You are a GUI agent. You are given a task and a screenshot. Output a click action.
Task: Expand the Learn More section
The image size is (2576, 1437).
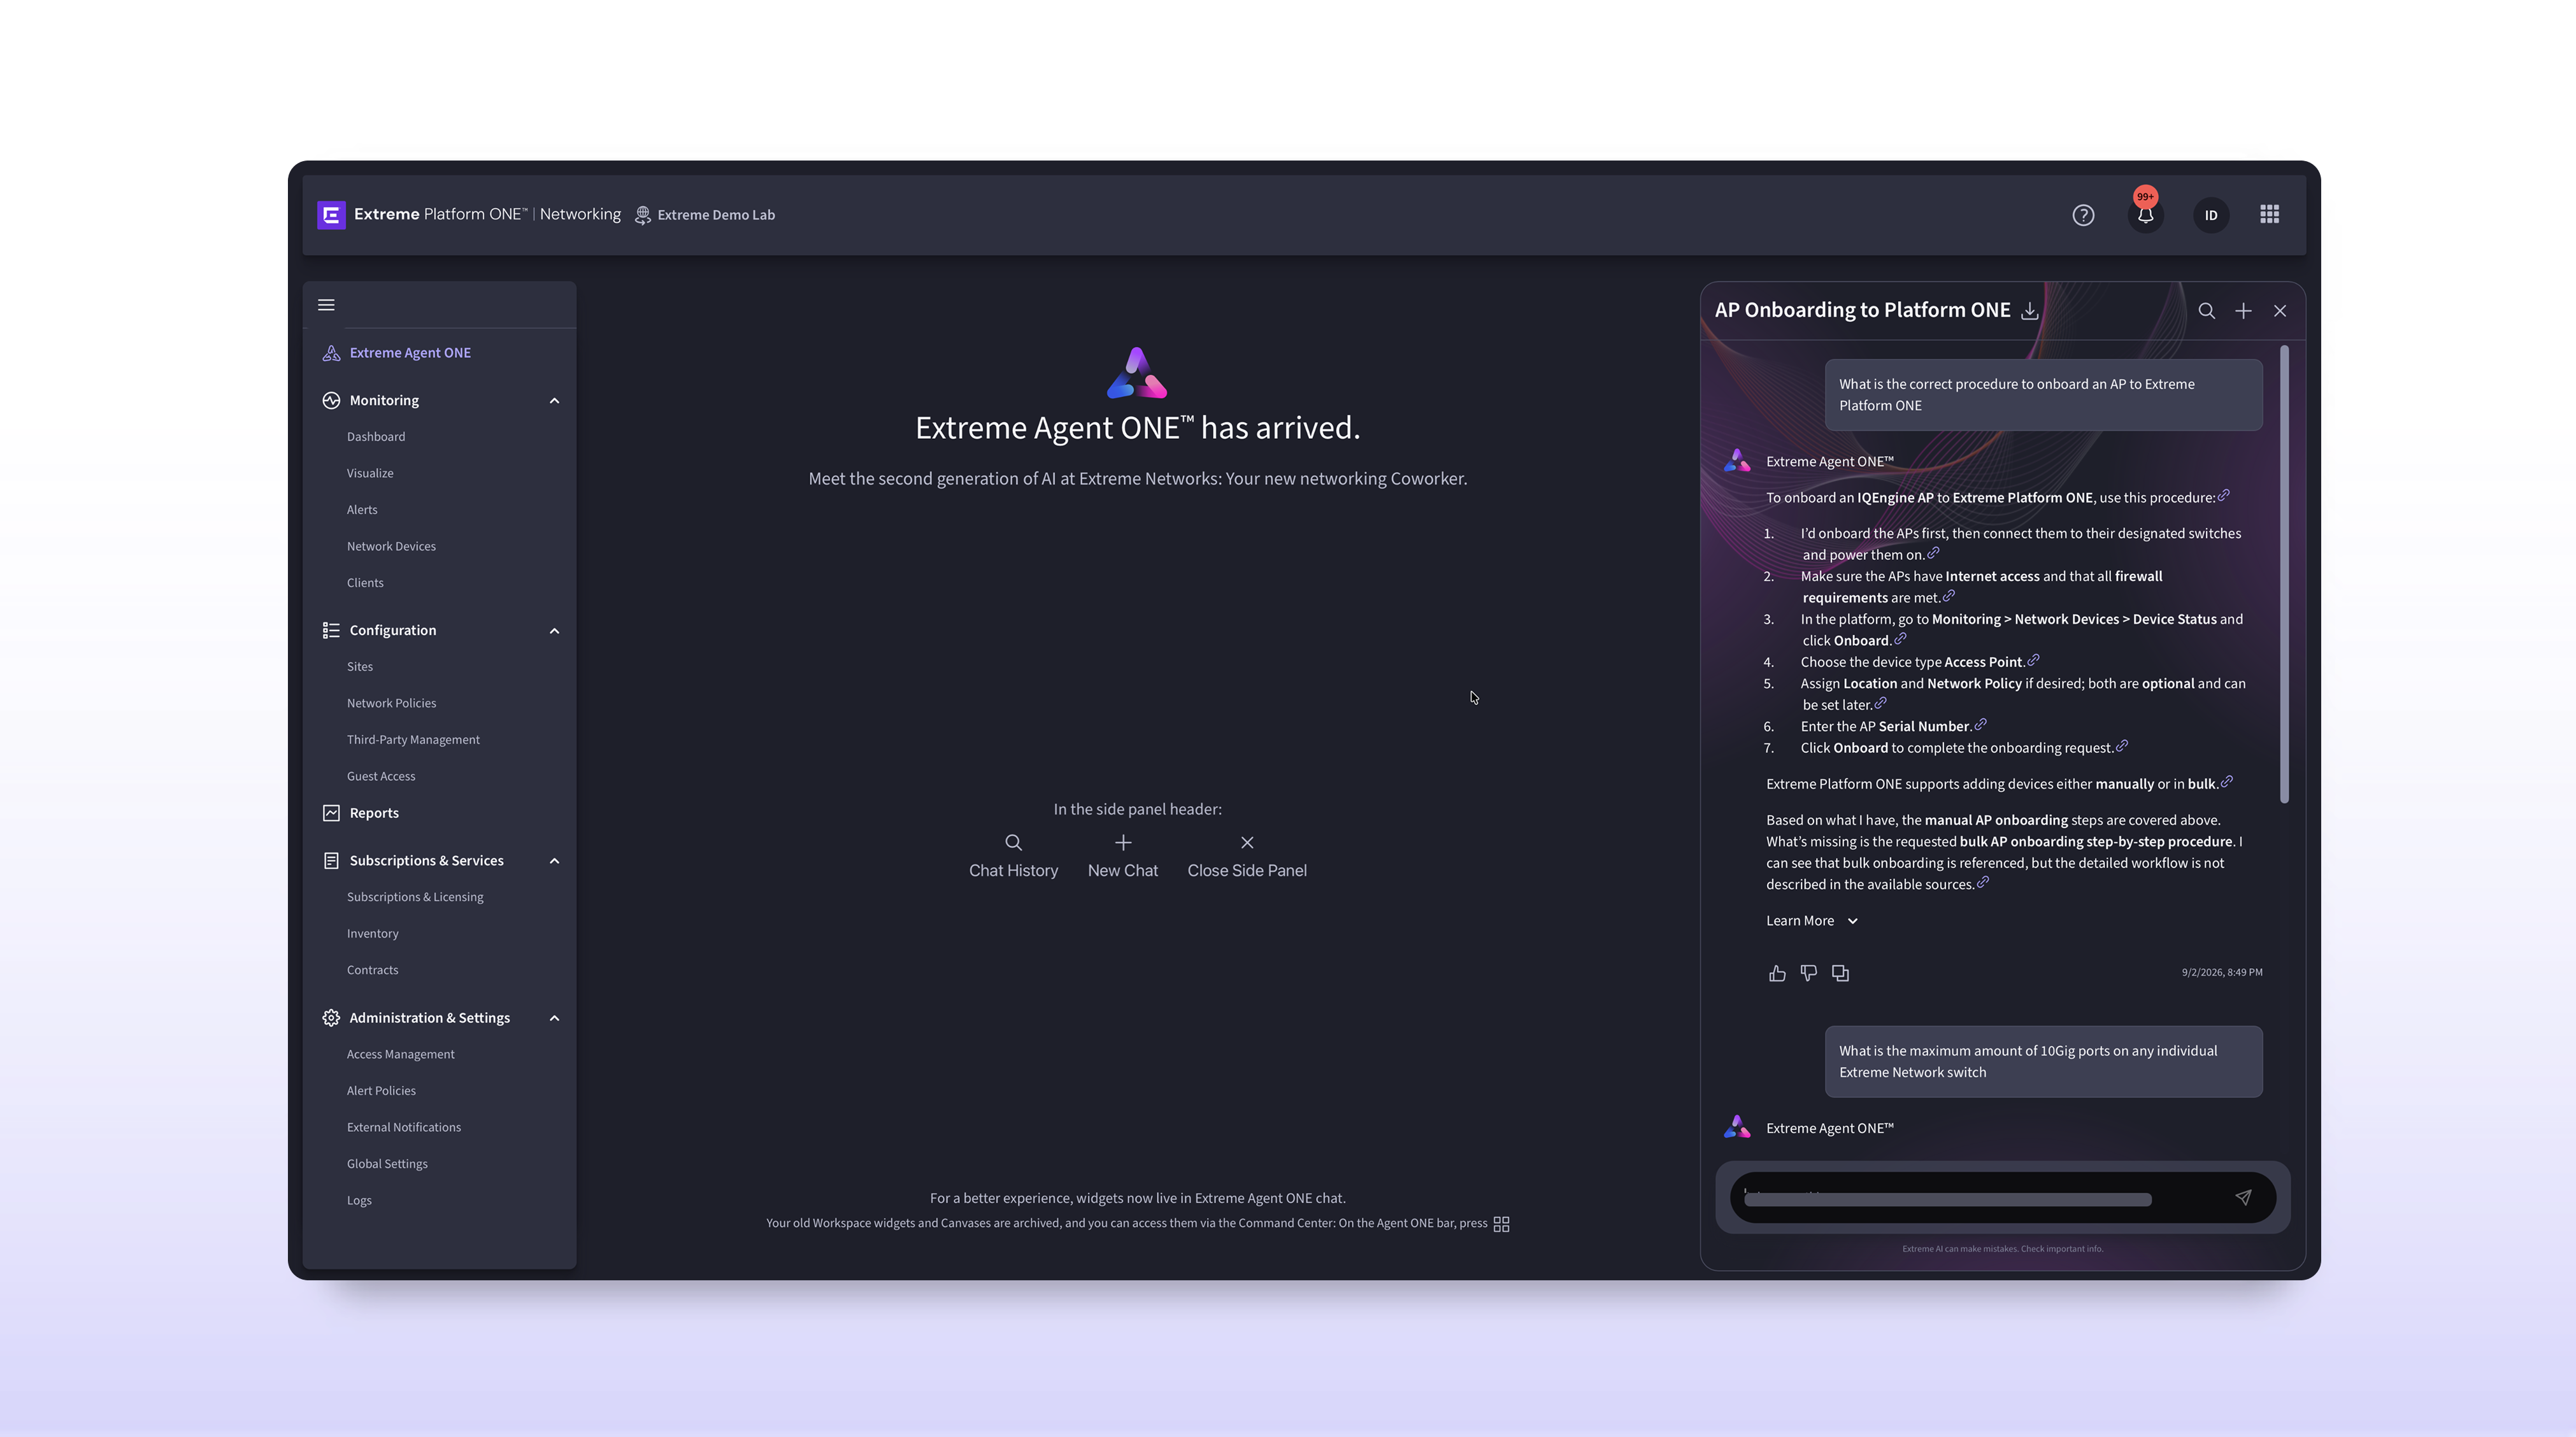pyautogui.click(x=1811, y=921)
